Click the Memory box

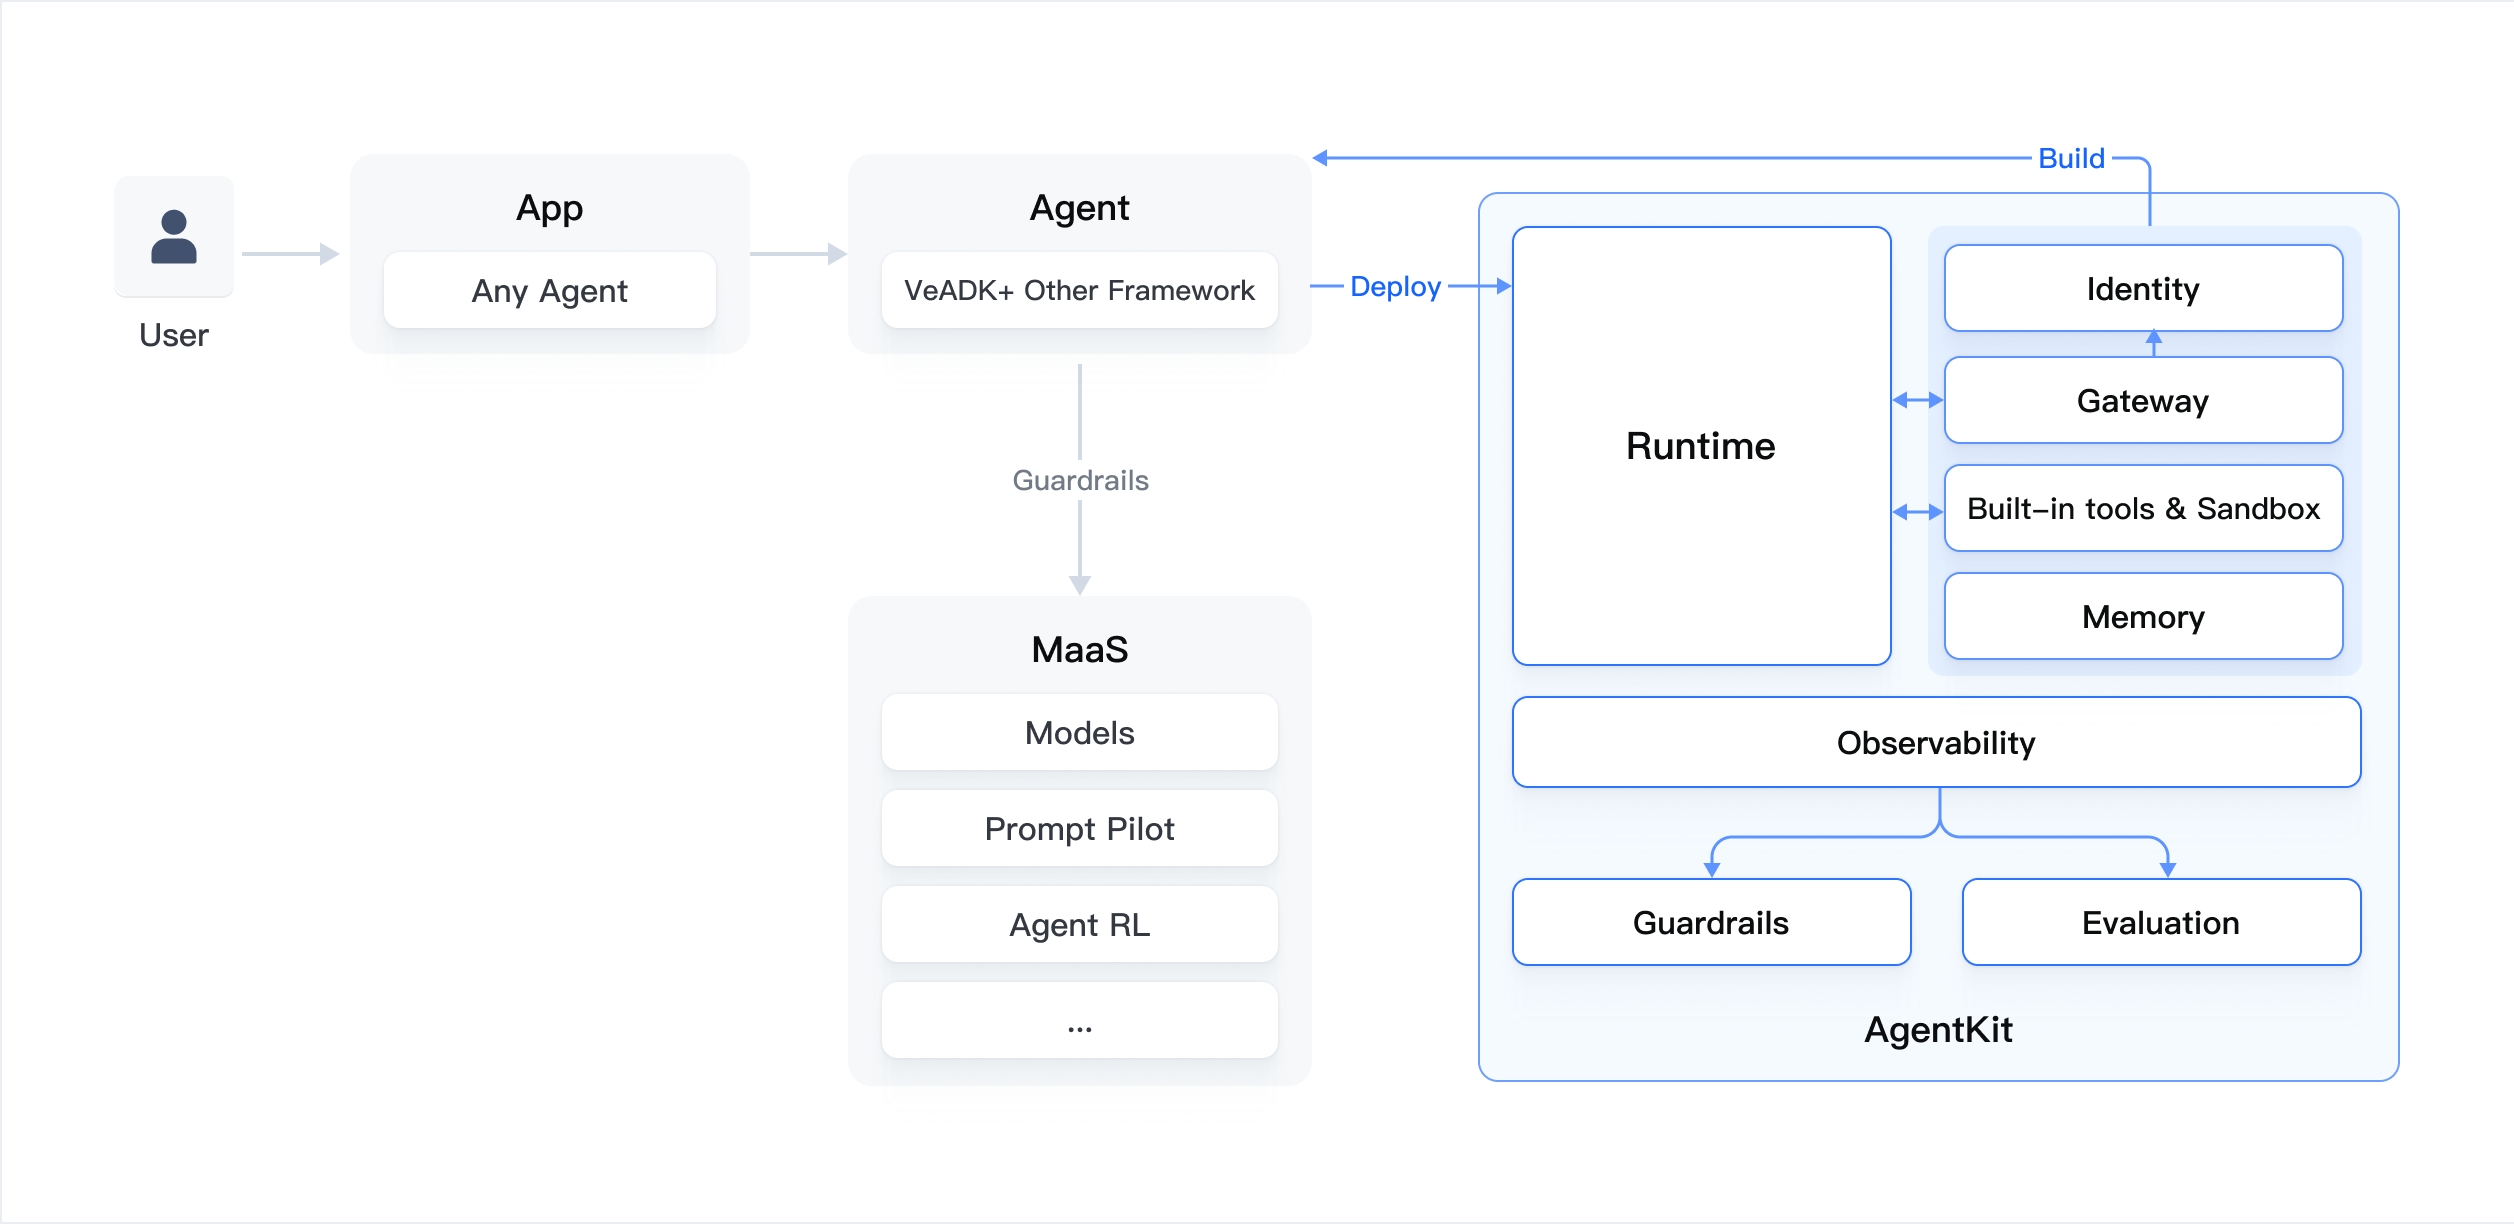point(2142,617)
